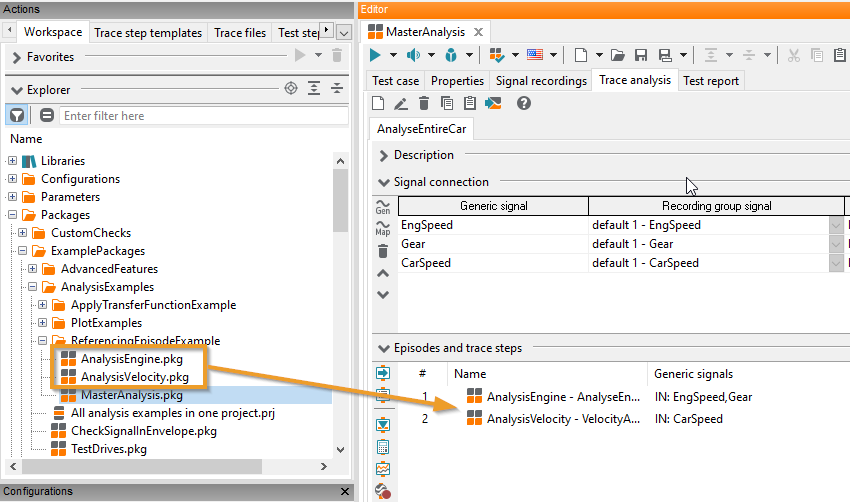Create a new document in the editor toolbar
This screenshot has width=850, height=502.
coord(581,55)
